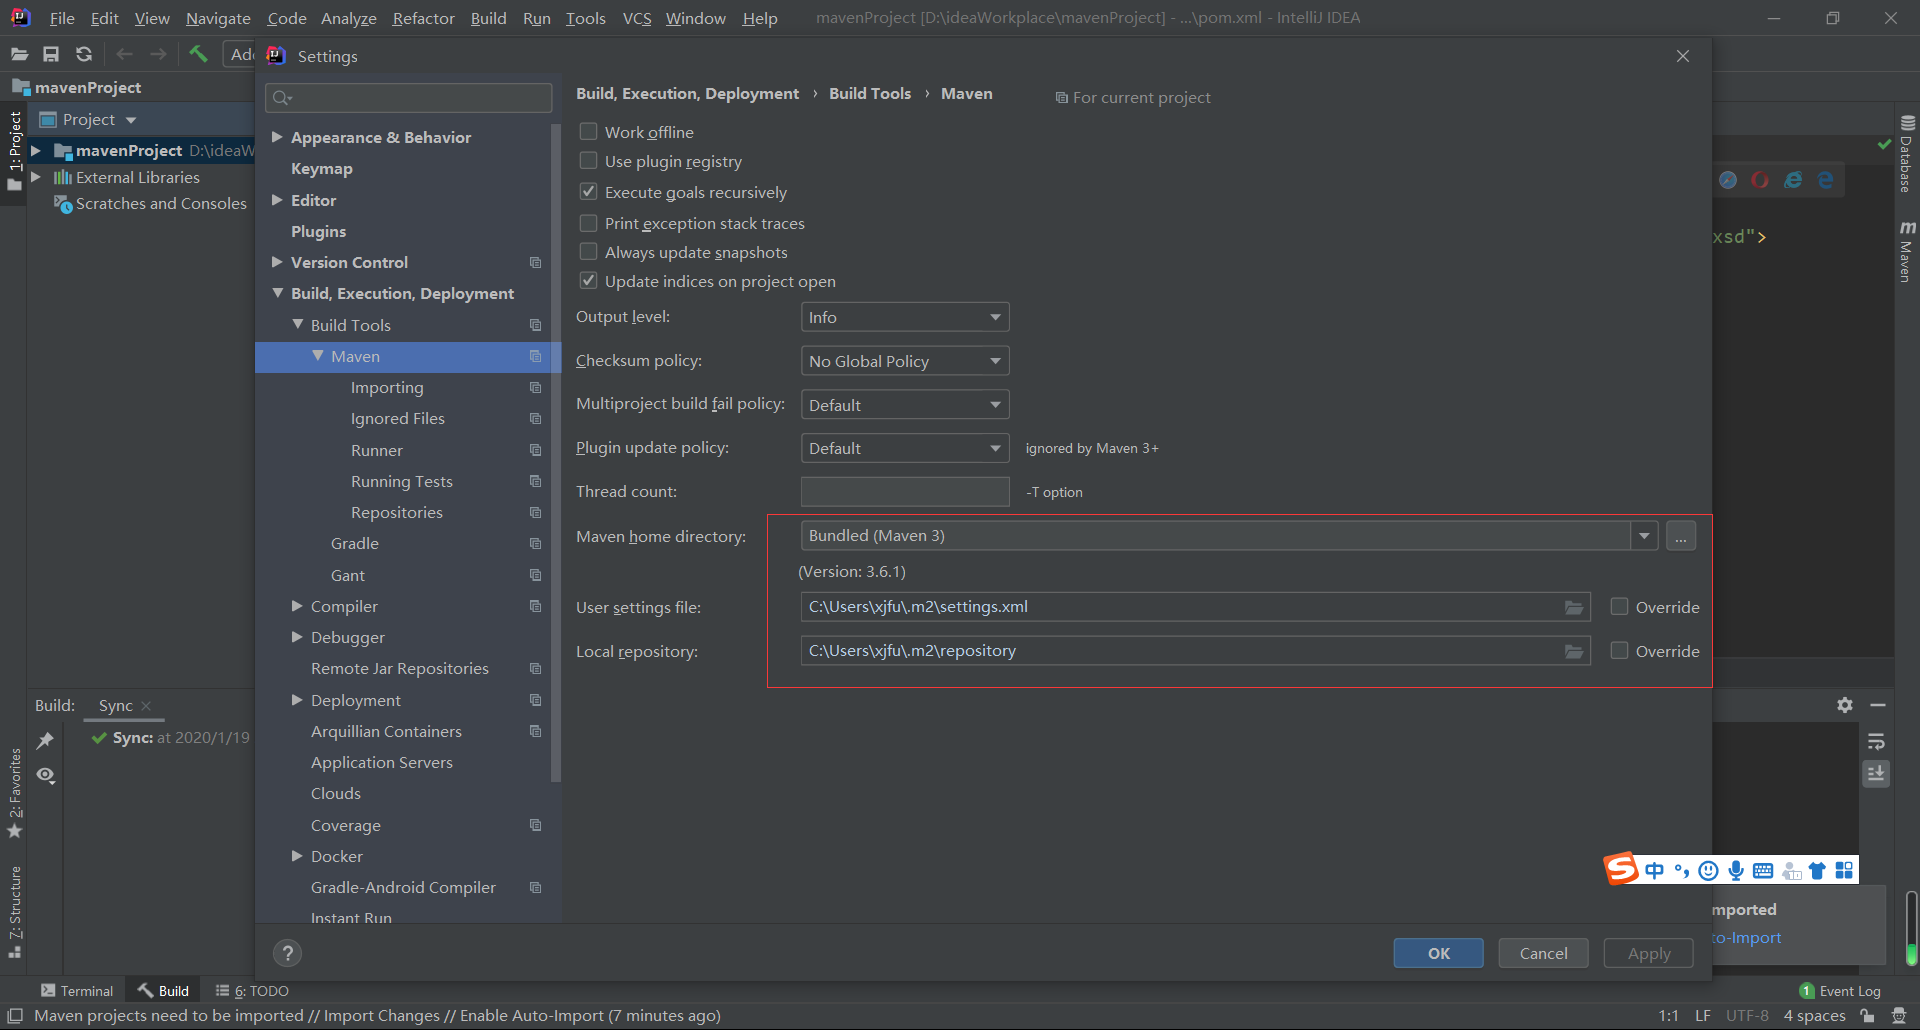Screen dimensions: 1920x1030
Task: Toggle the eye view icon in Build panel
Action: pos(45,775)
